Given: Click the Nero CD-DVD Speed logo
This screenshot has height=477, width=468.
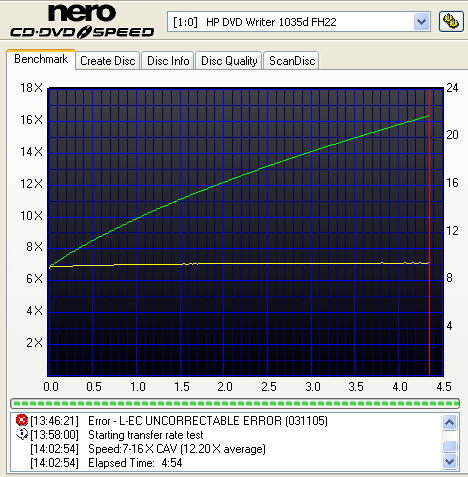Looking at the screenshot, I should click(x=82, y=21).
